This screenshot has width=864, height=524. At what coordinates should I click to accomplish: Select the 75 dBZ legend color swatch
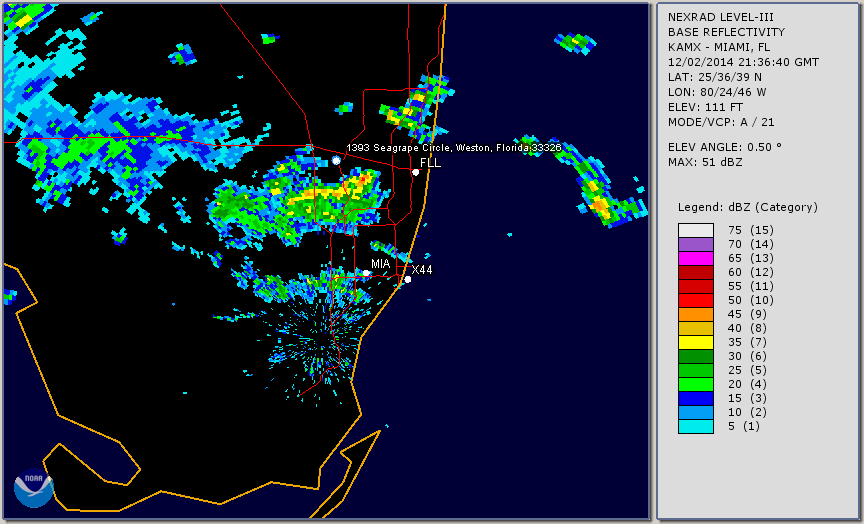coord(696,230)
